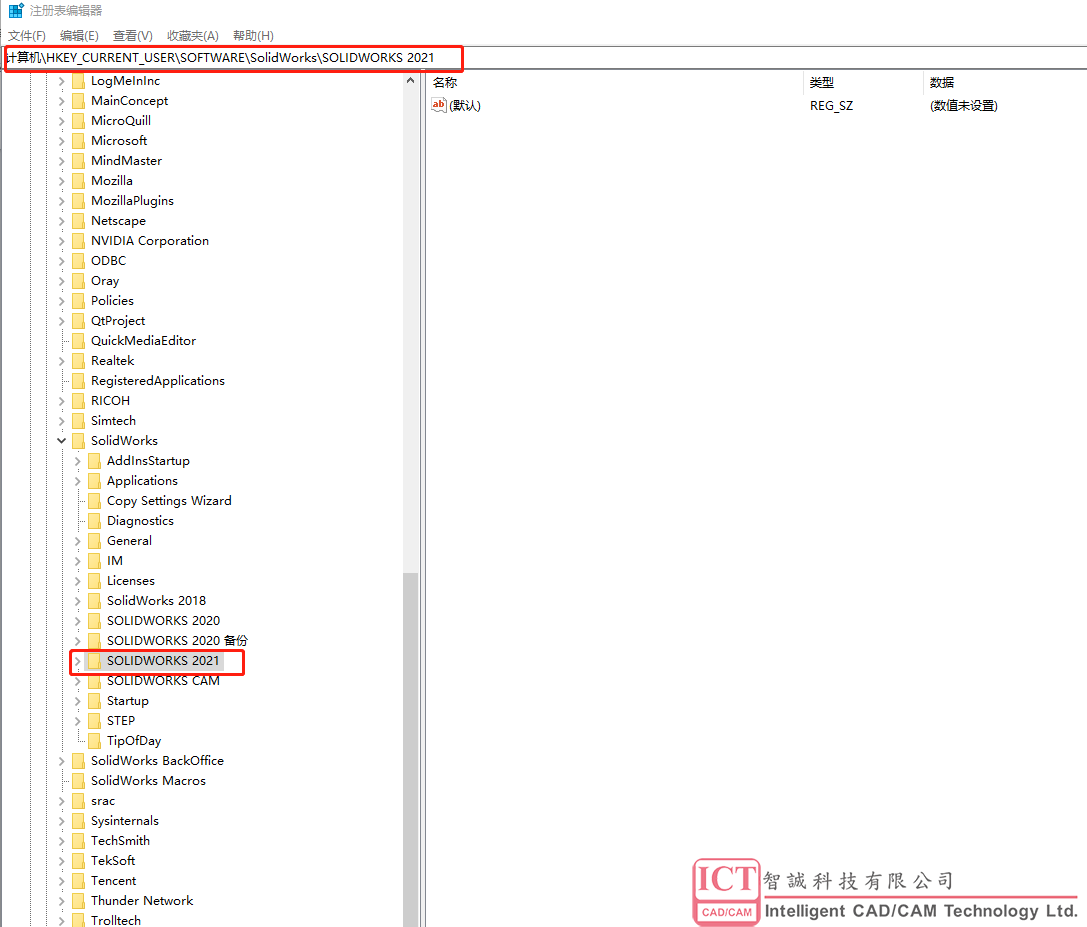Expand the AddInsStartup subkey
1087x927 pixels.
[78, 461]
